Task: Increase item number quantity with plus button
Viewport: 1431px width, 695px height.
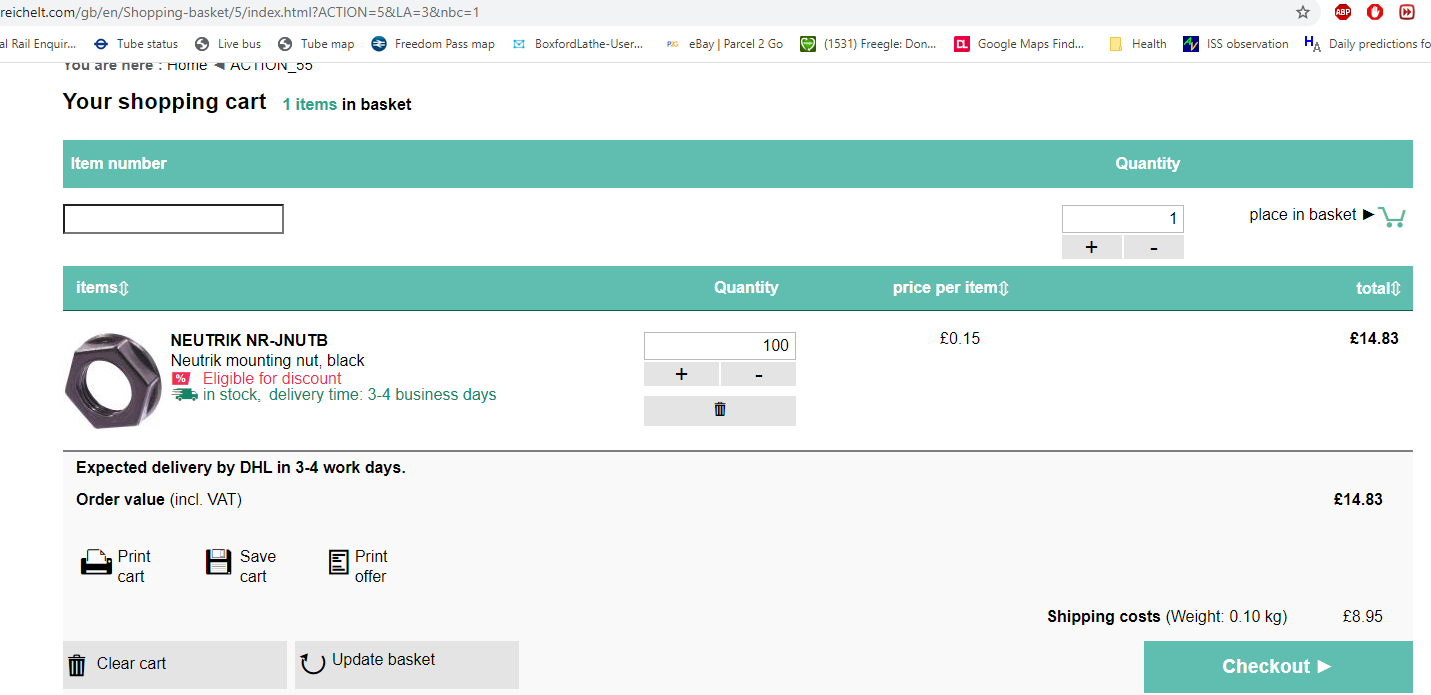Action: pyautogui.click(x=1091, y=247)
